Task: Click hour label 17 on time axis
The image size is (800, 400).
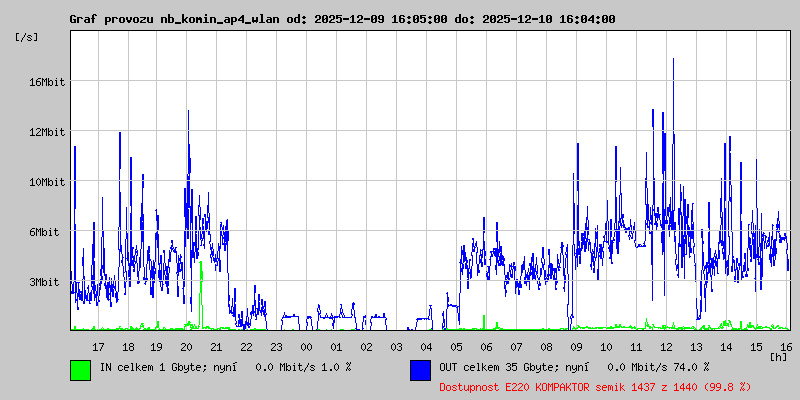Action: (x=98, y=347)
